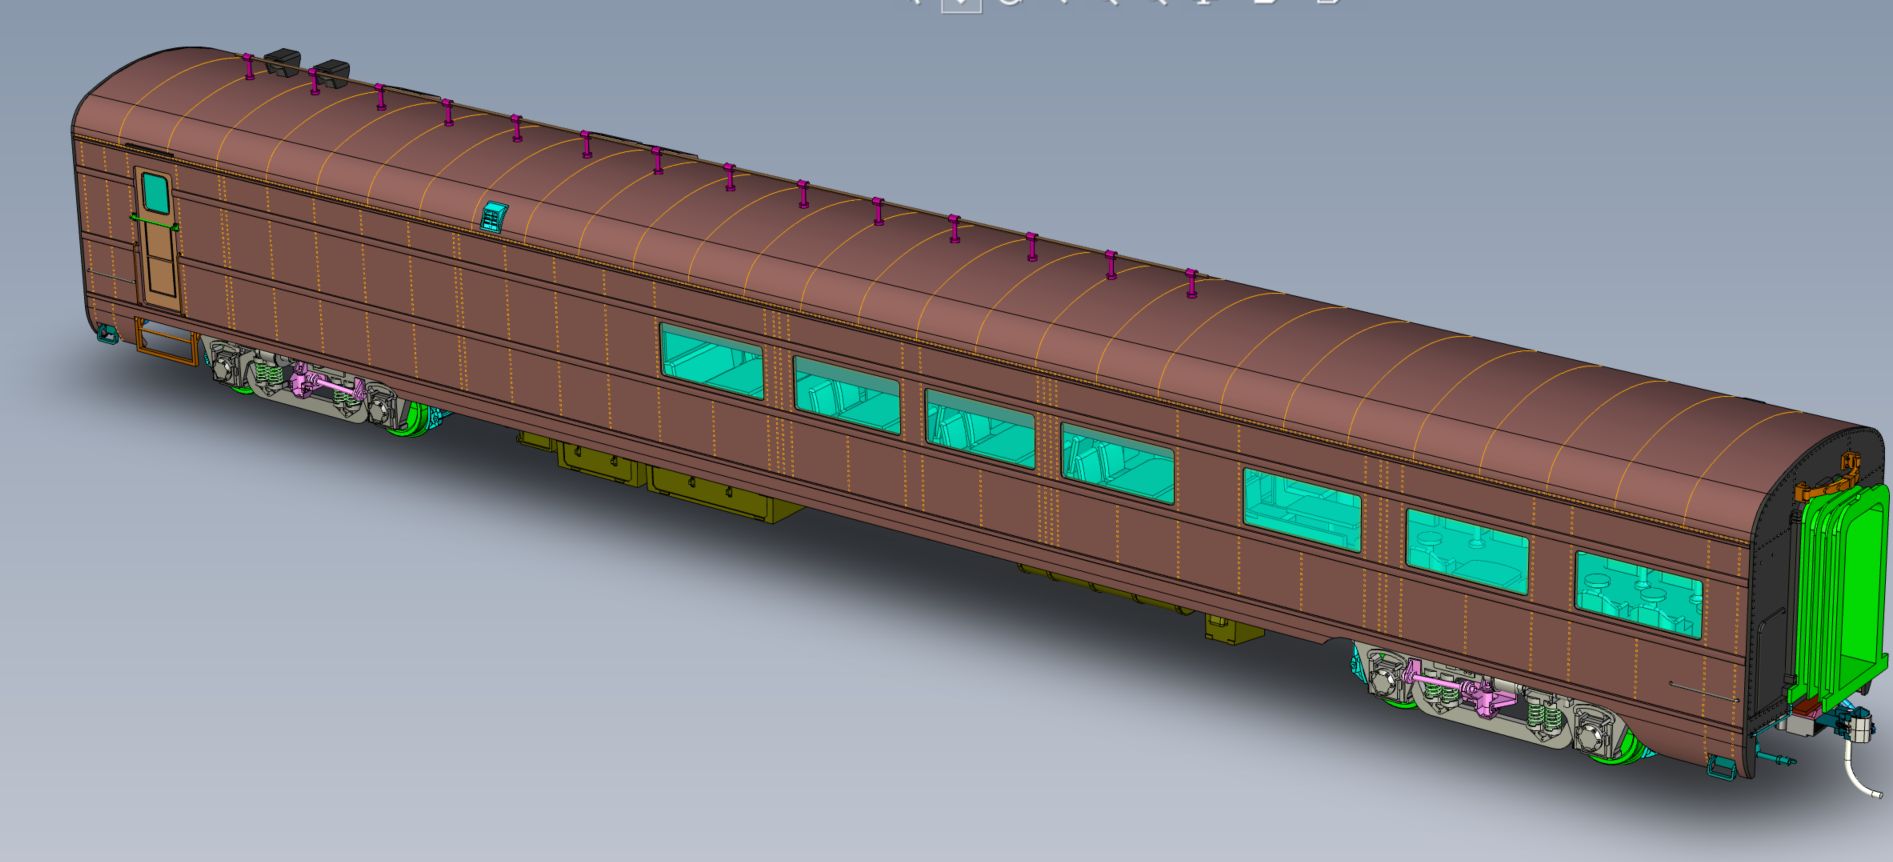
Task: Select the brown paneled door at left end
Action: [x=160, y=263]
